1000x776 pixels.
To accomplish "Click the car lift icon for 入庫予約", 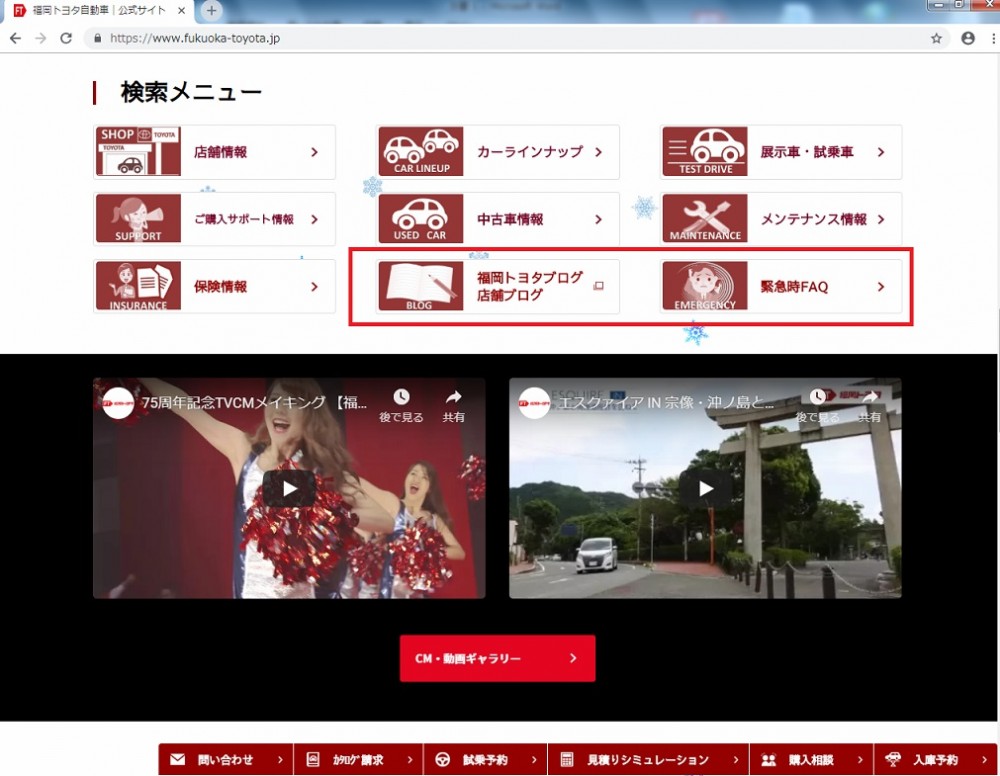I will 893,759.
